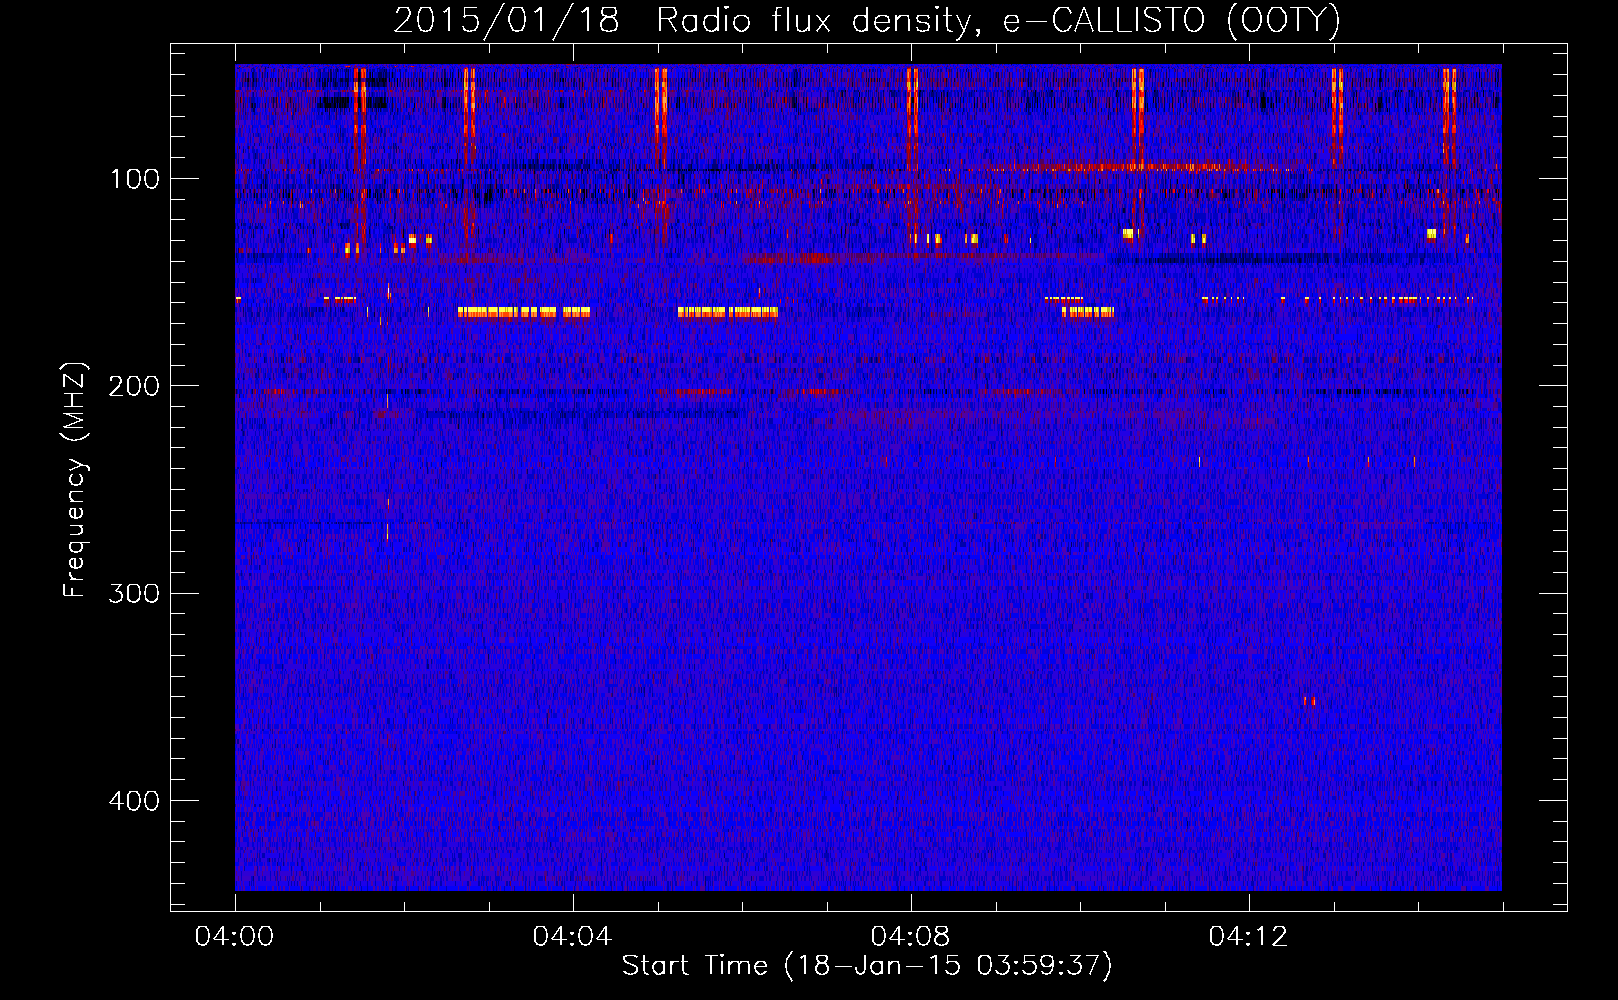Click the '100' frequency tick label
The width and height of the screenshot is (1618, 1000).
coord(134,179)
